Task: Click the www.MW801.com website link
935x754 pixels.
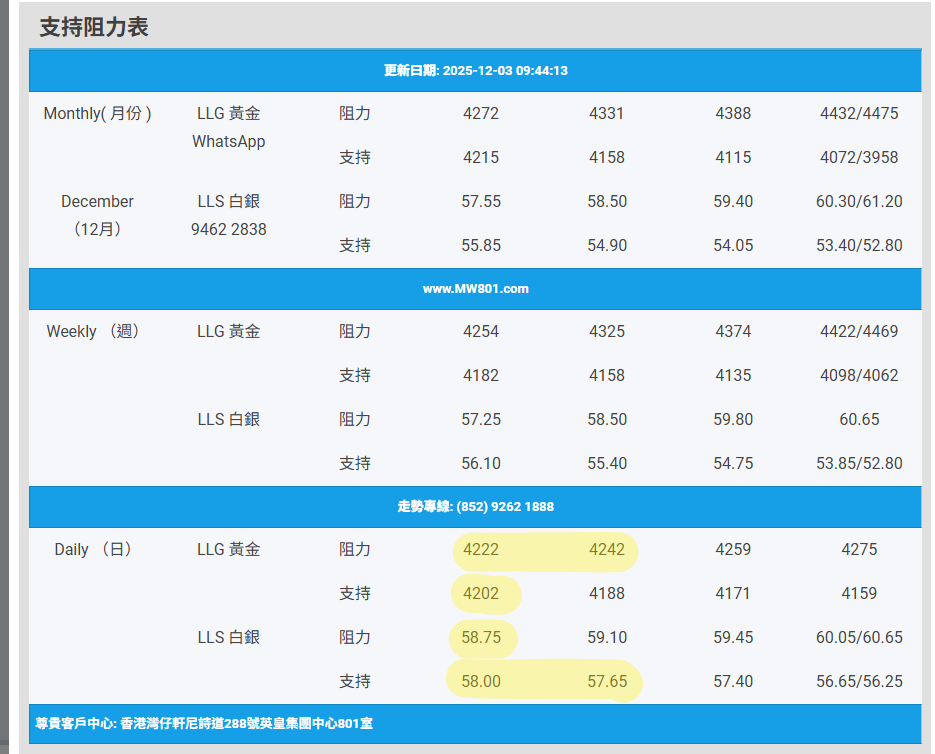Action: coord(475,289)
